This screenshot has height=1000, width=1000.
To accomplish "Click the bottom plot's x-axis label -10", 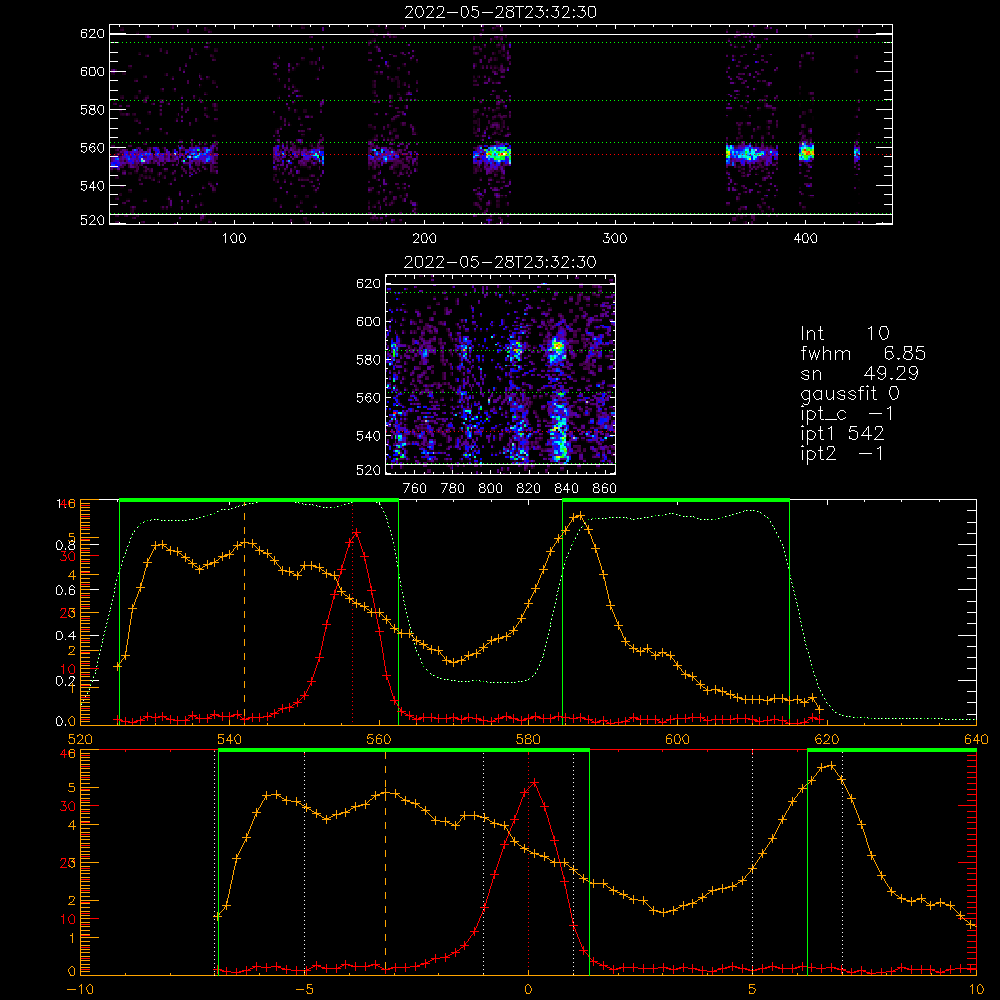I will coord(79,990).
